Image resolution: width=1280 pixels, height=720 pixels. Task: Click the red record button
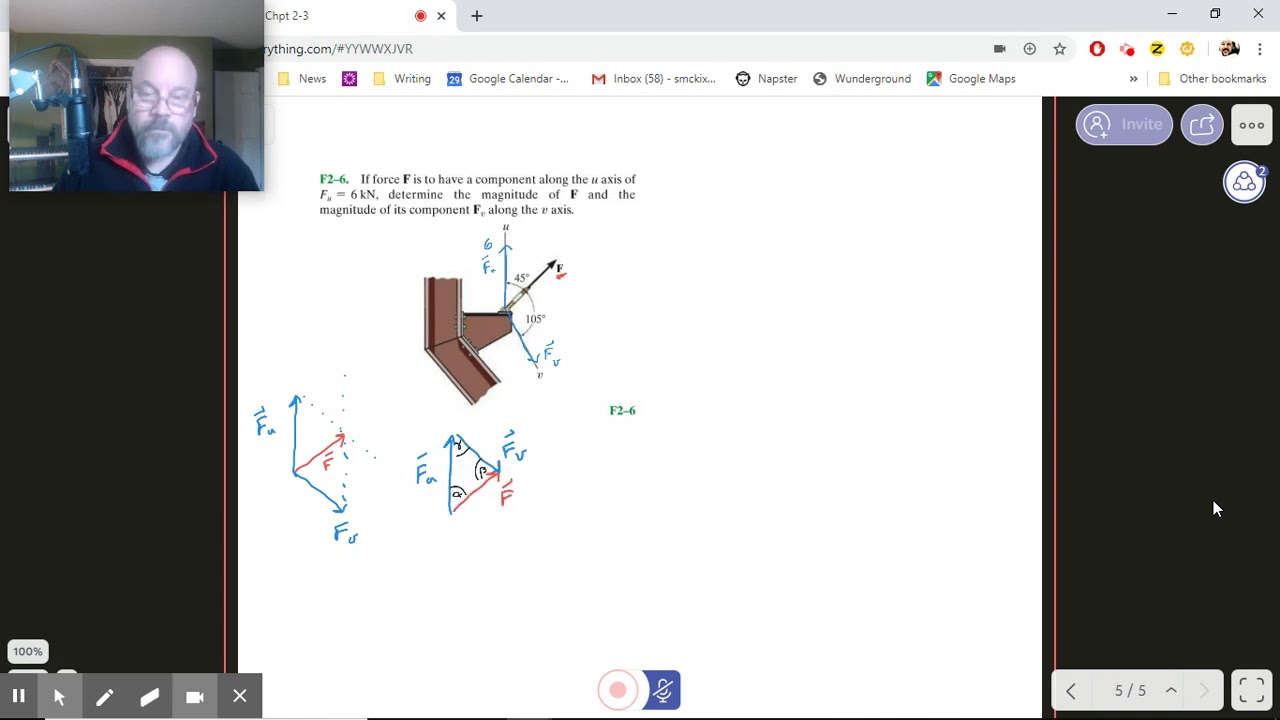click(618, 690)
